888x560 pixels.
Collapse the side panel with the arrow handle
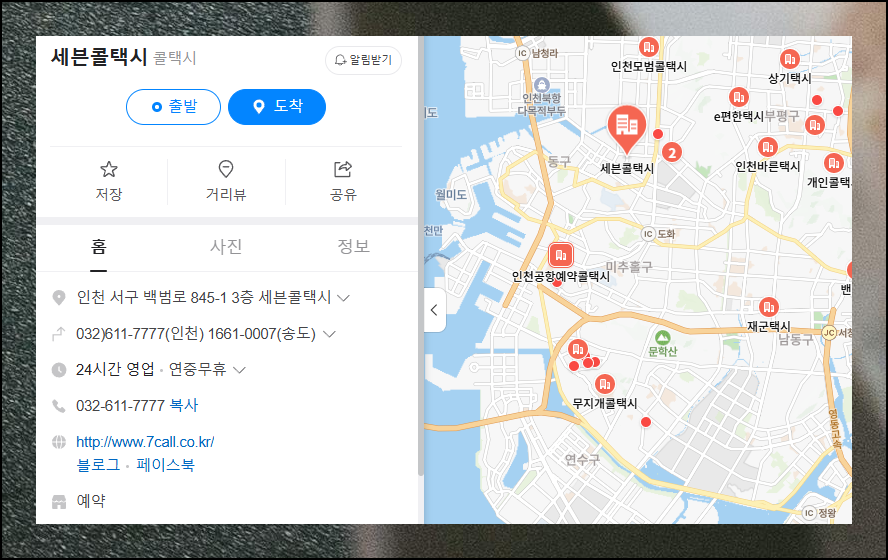coord(434,310)
